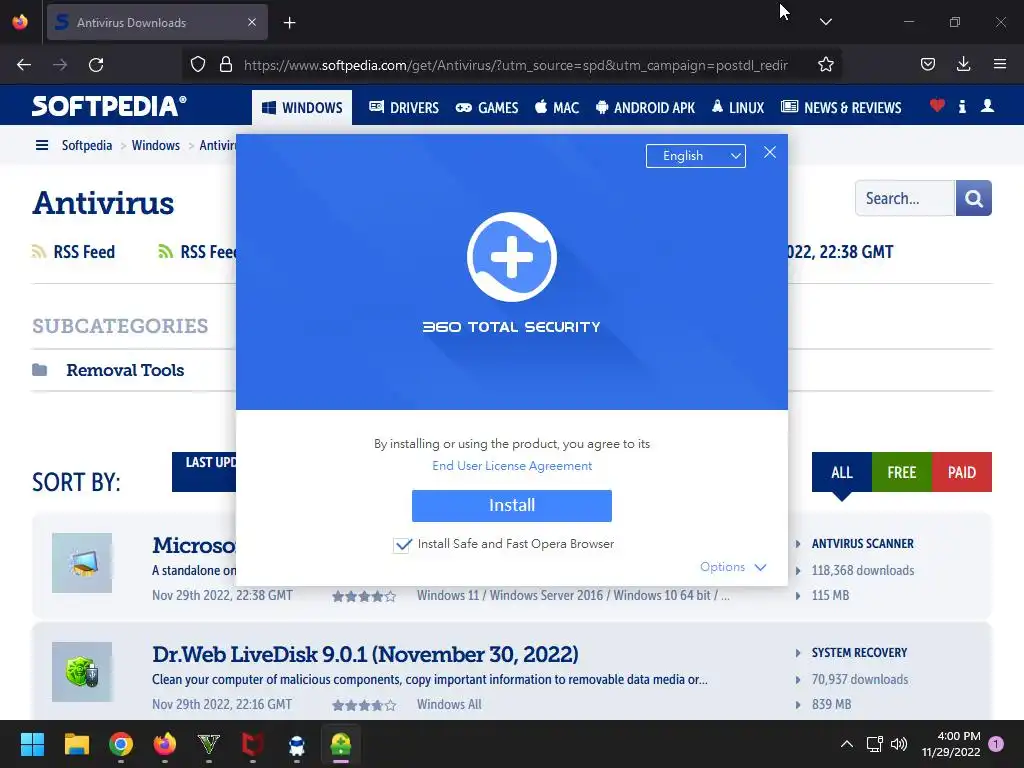Open the red shield app in taskbar

253,744
